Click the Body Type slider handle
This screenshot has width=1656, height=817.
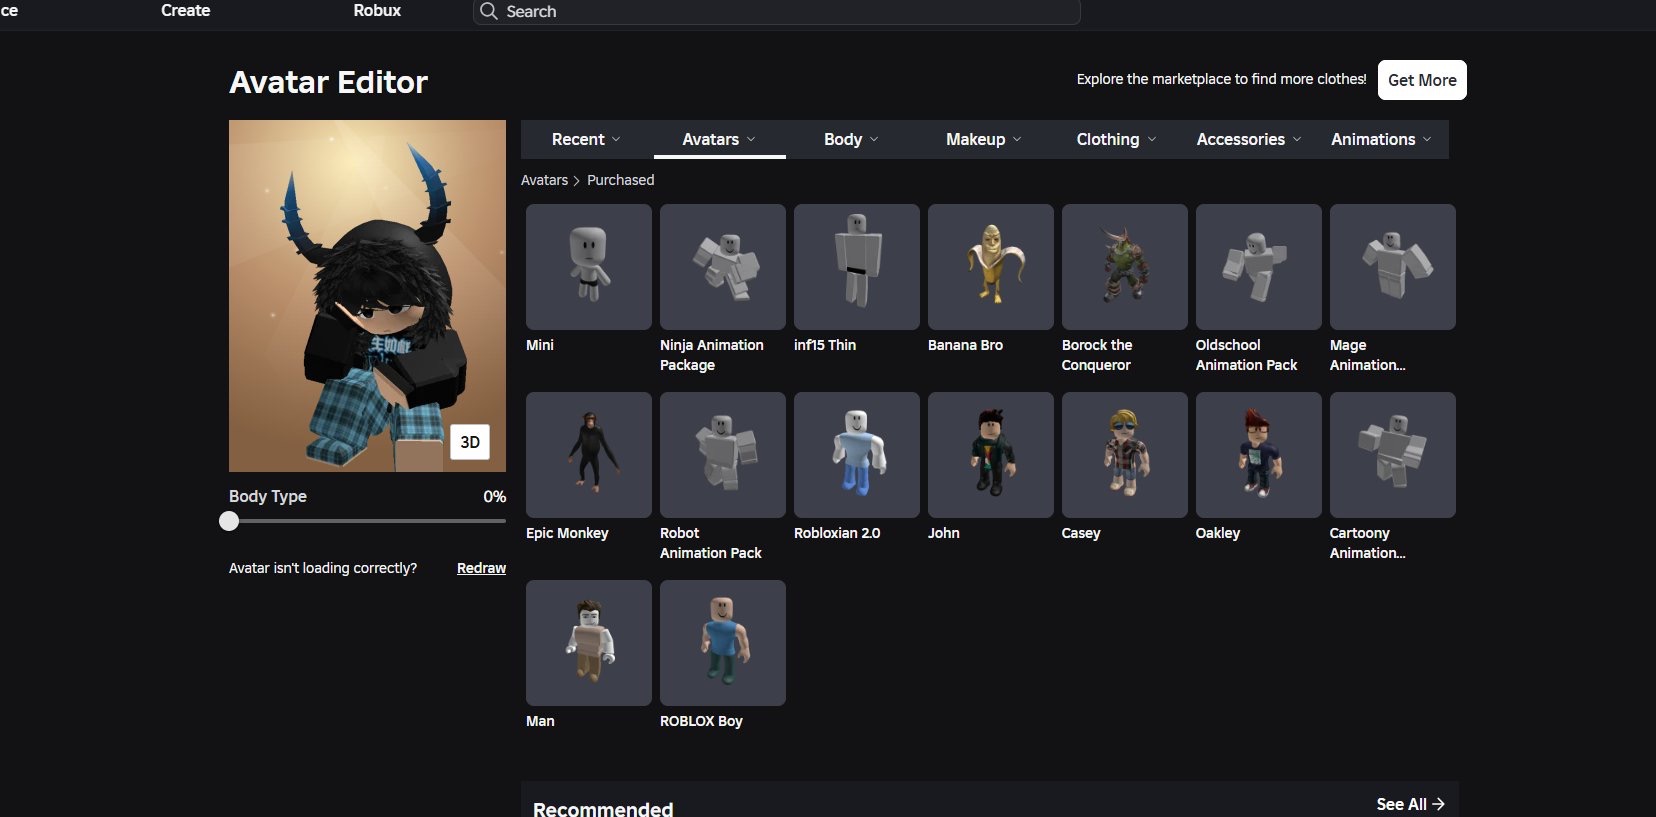229,521
